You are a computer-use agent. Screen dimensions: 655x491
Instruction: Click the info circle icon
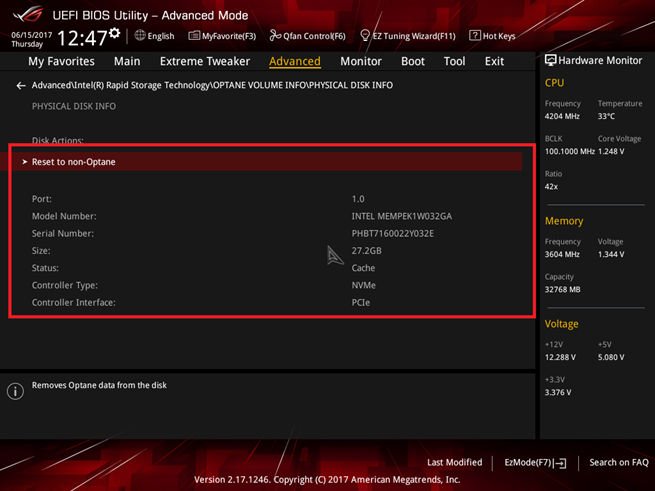click(15, 392)
